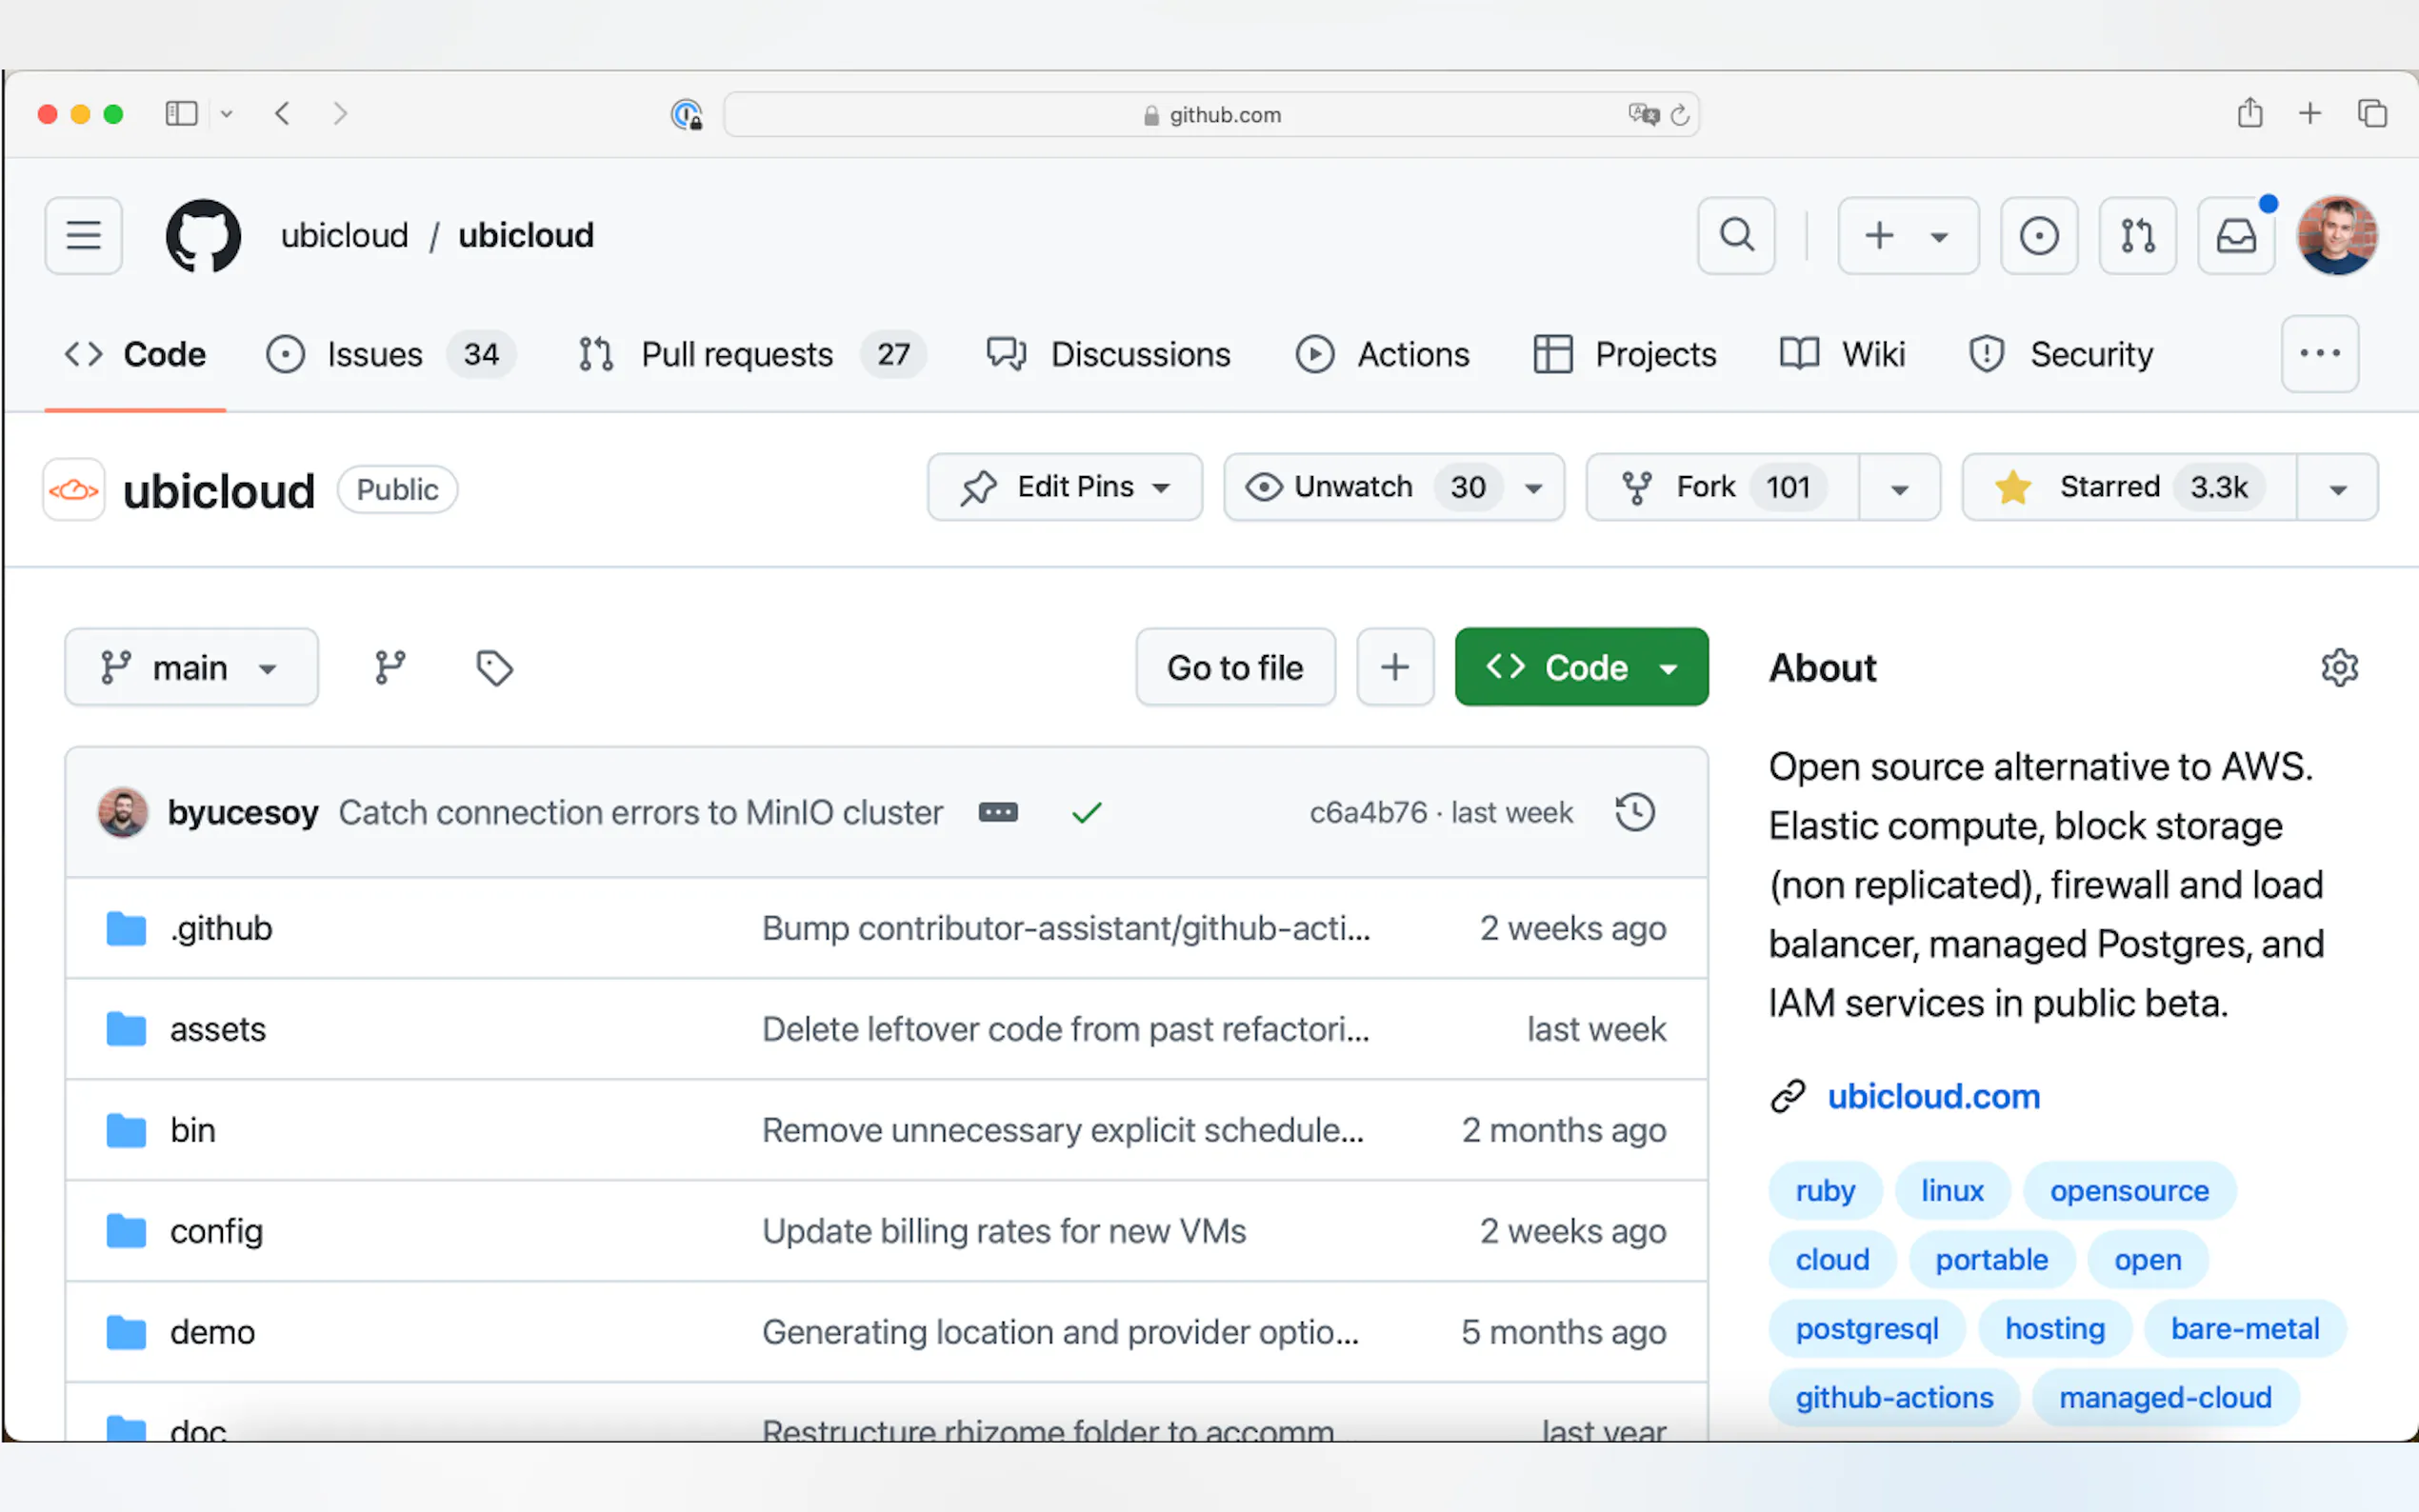Screen dimensions: 2419x1512
Task: Open commit history clock icon
Action: pos(1635,812)
